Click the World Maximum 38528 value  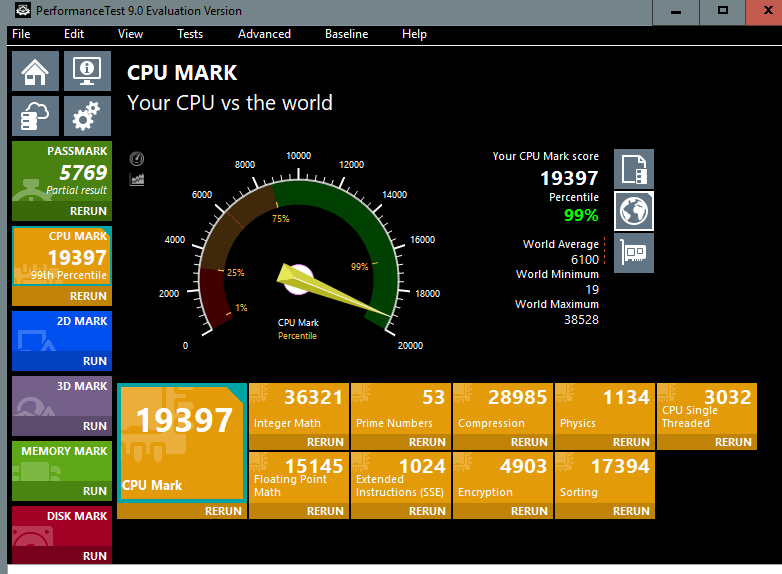581,320
